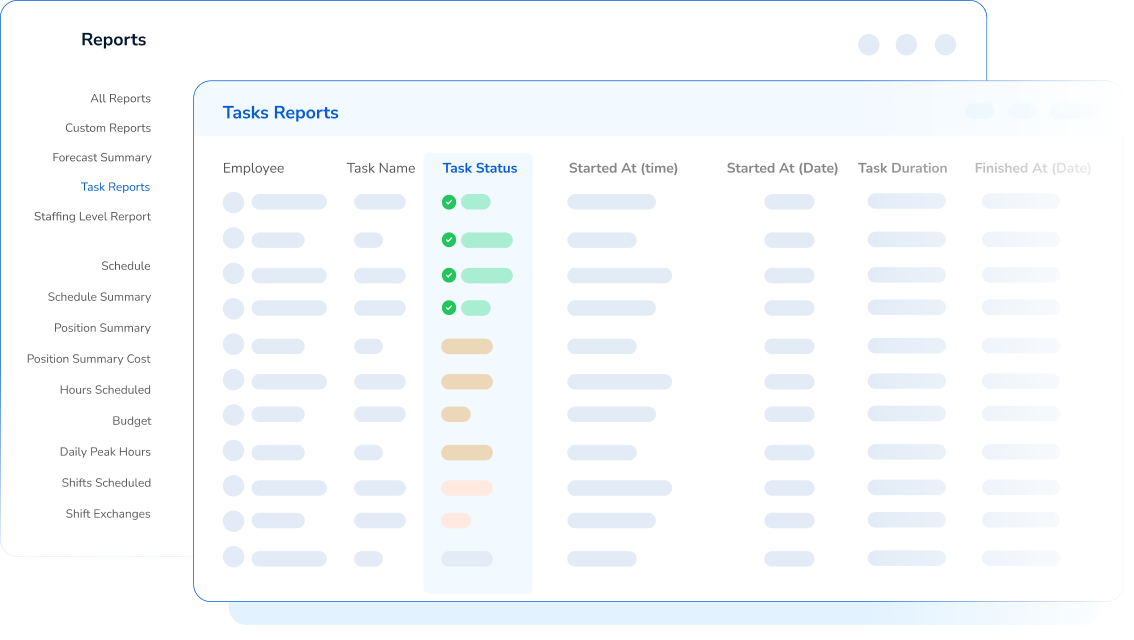Image resolution: width=1134 pixels, height=640 pixels.
Task: Open the Task Duration column header
Action: coord(902,167)
